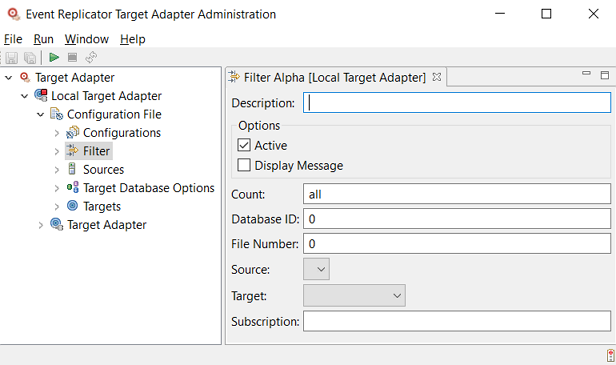This screenshot has height=365, width=616.
Task: Minimize the application window
Action: 500,14
